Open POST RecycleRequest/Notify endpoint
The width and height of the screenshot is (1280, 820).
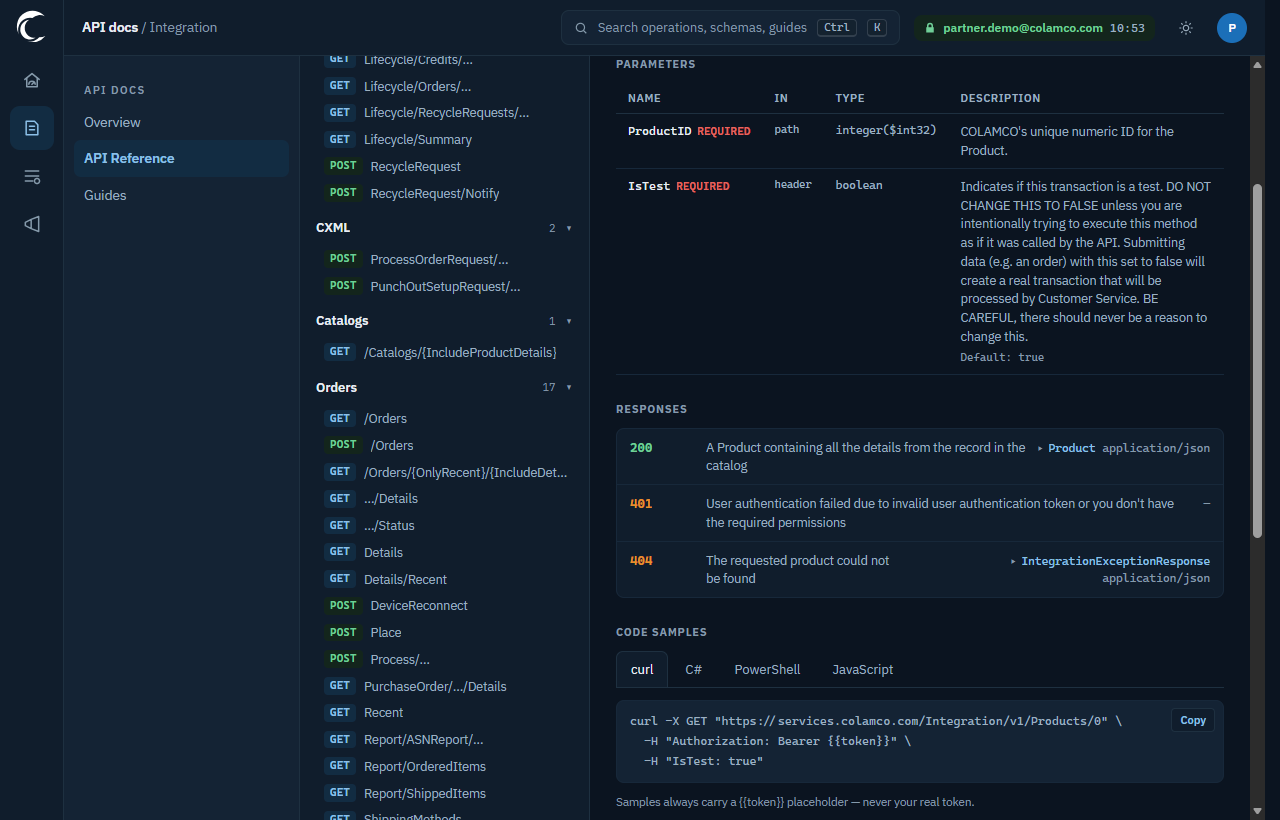coord(445,193)
